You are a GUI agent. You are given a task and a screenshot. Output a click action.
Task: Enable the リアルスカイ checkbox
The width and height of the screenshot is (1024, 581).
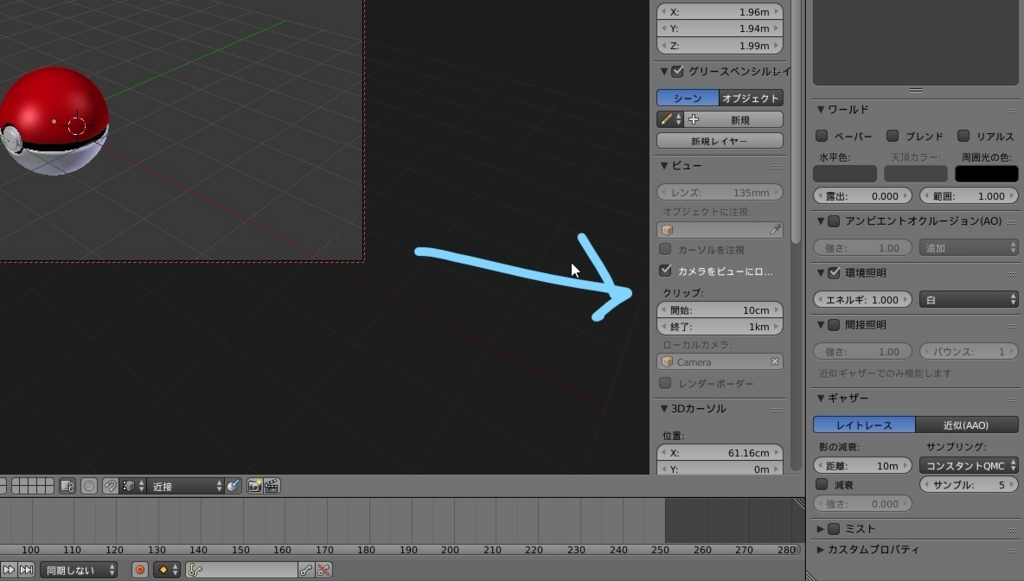963,136
